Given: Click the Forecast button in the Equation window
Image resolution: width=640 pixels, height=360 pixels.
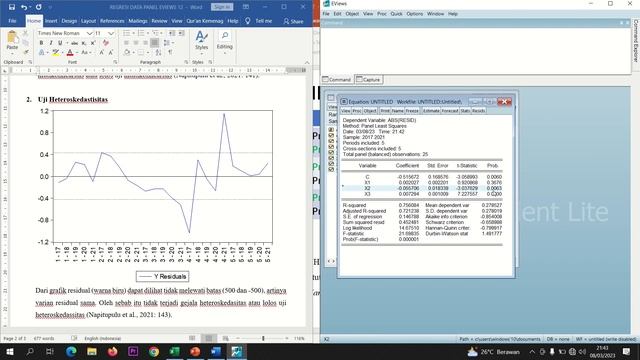Looking at the screenshot, I should pos(450,111).
